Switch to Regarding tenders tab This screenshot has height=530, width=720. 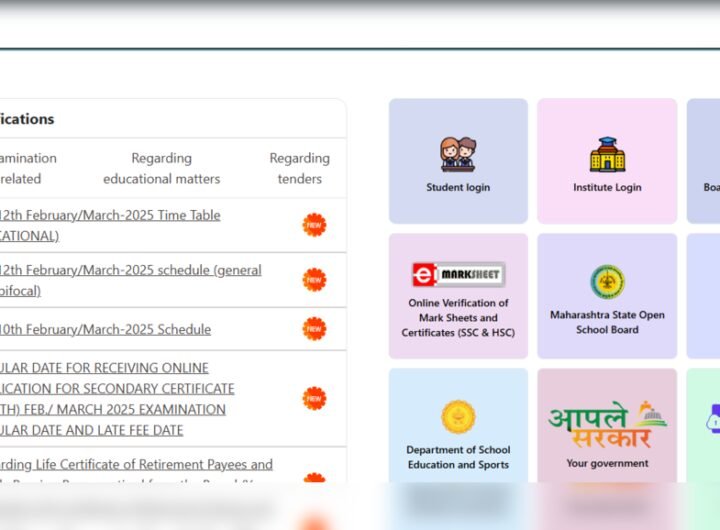click(x=299, y=168)
